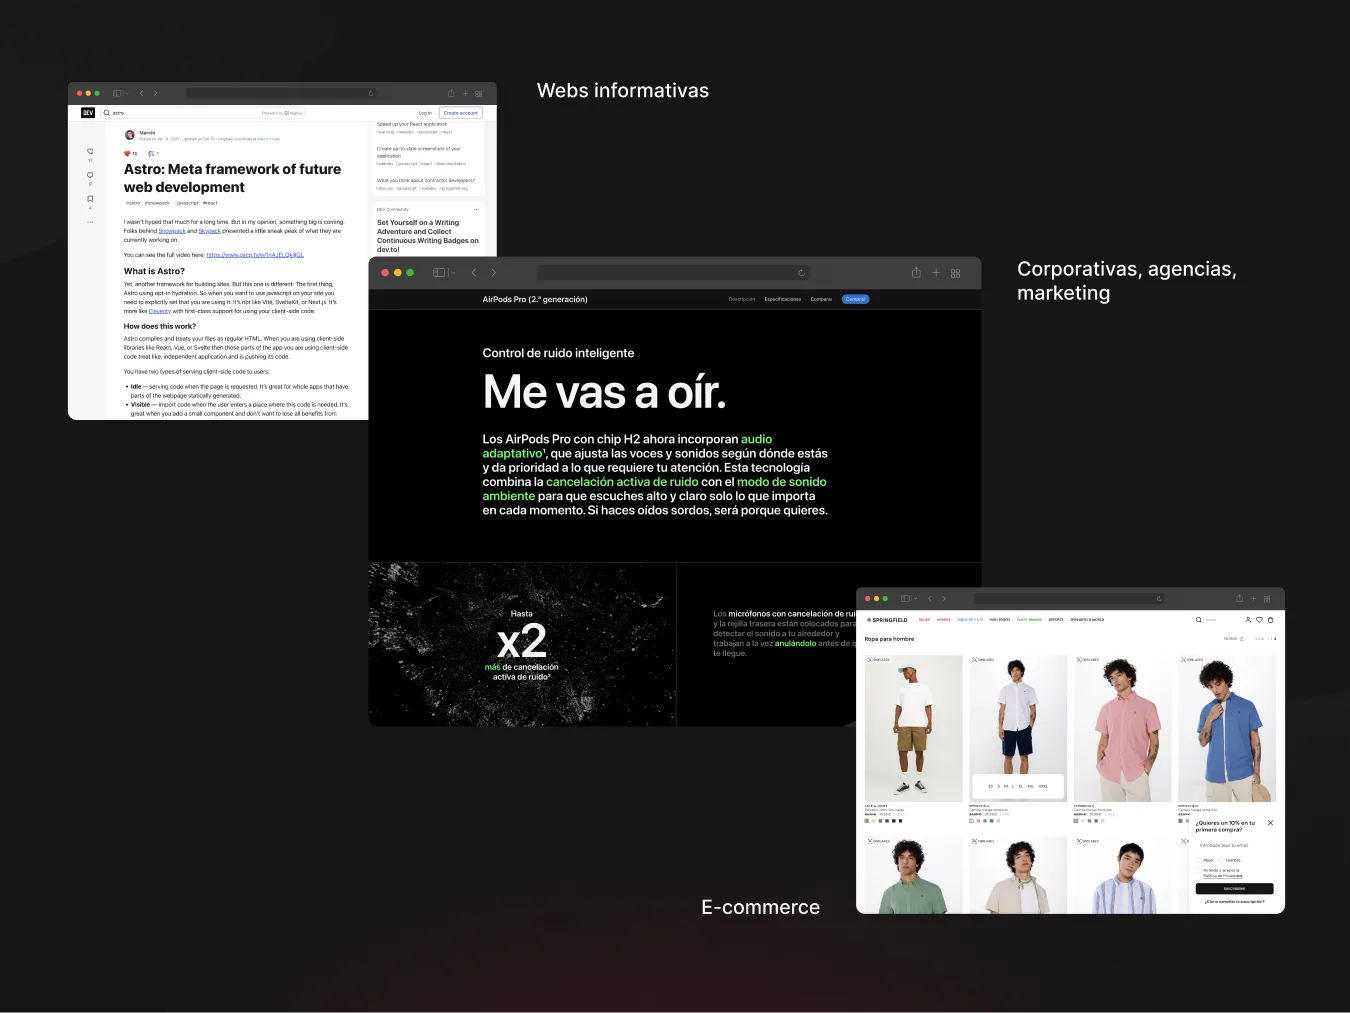1350x1013 pixels.
Task: Open the Skypack link in dev.to article
Action: click(x=210, y=231)
